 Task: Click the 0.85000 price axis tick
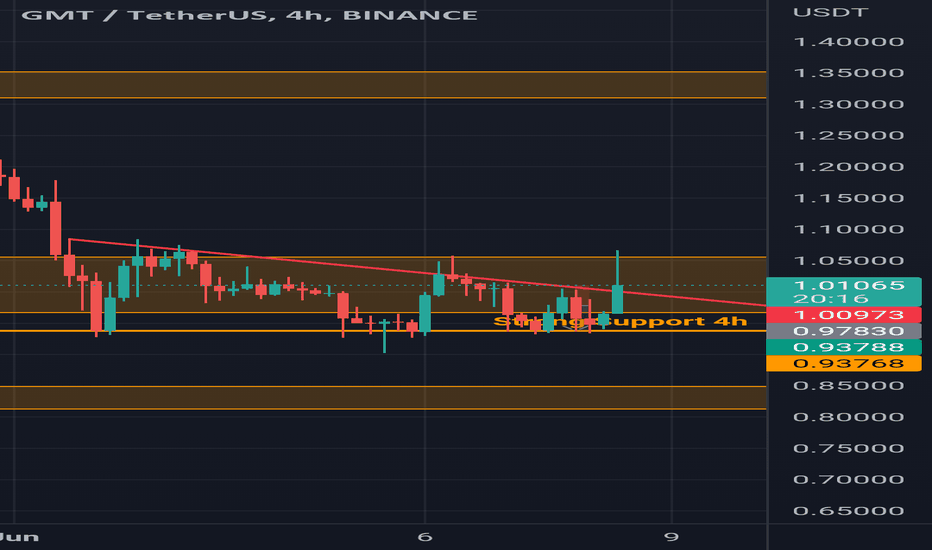(849, 386)
